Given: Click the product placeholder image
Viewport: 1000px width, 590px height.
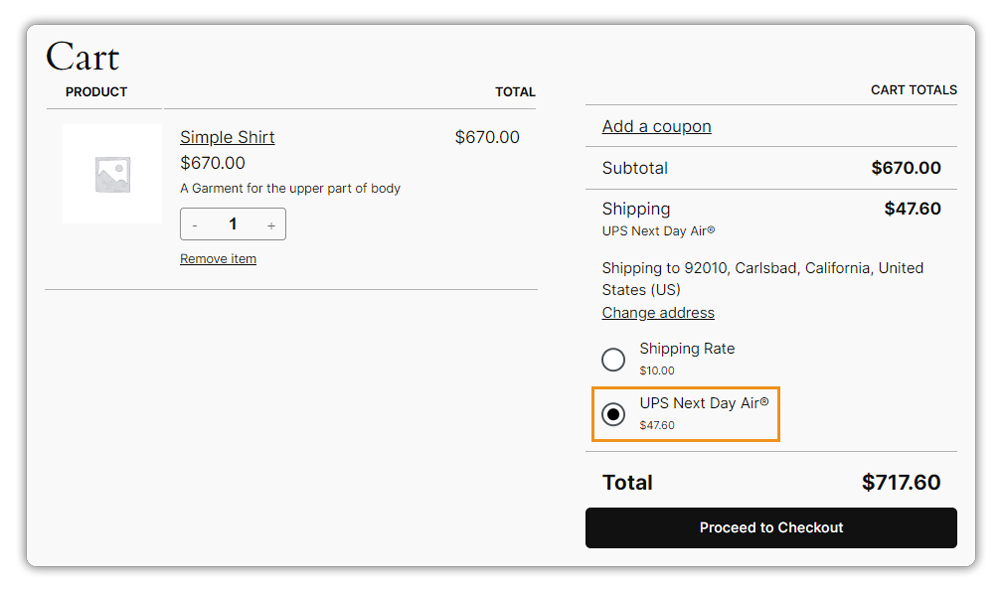Looking at the screenshot, I should click(x=112, y=174).
